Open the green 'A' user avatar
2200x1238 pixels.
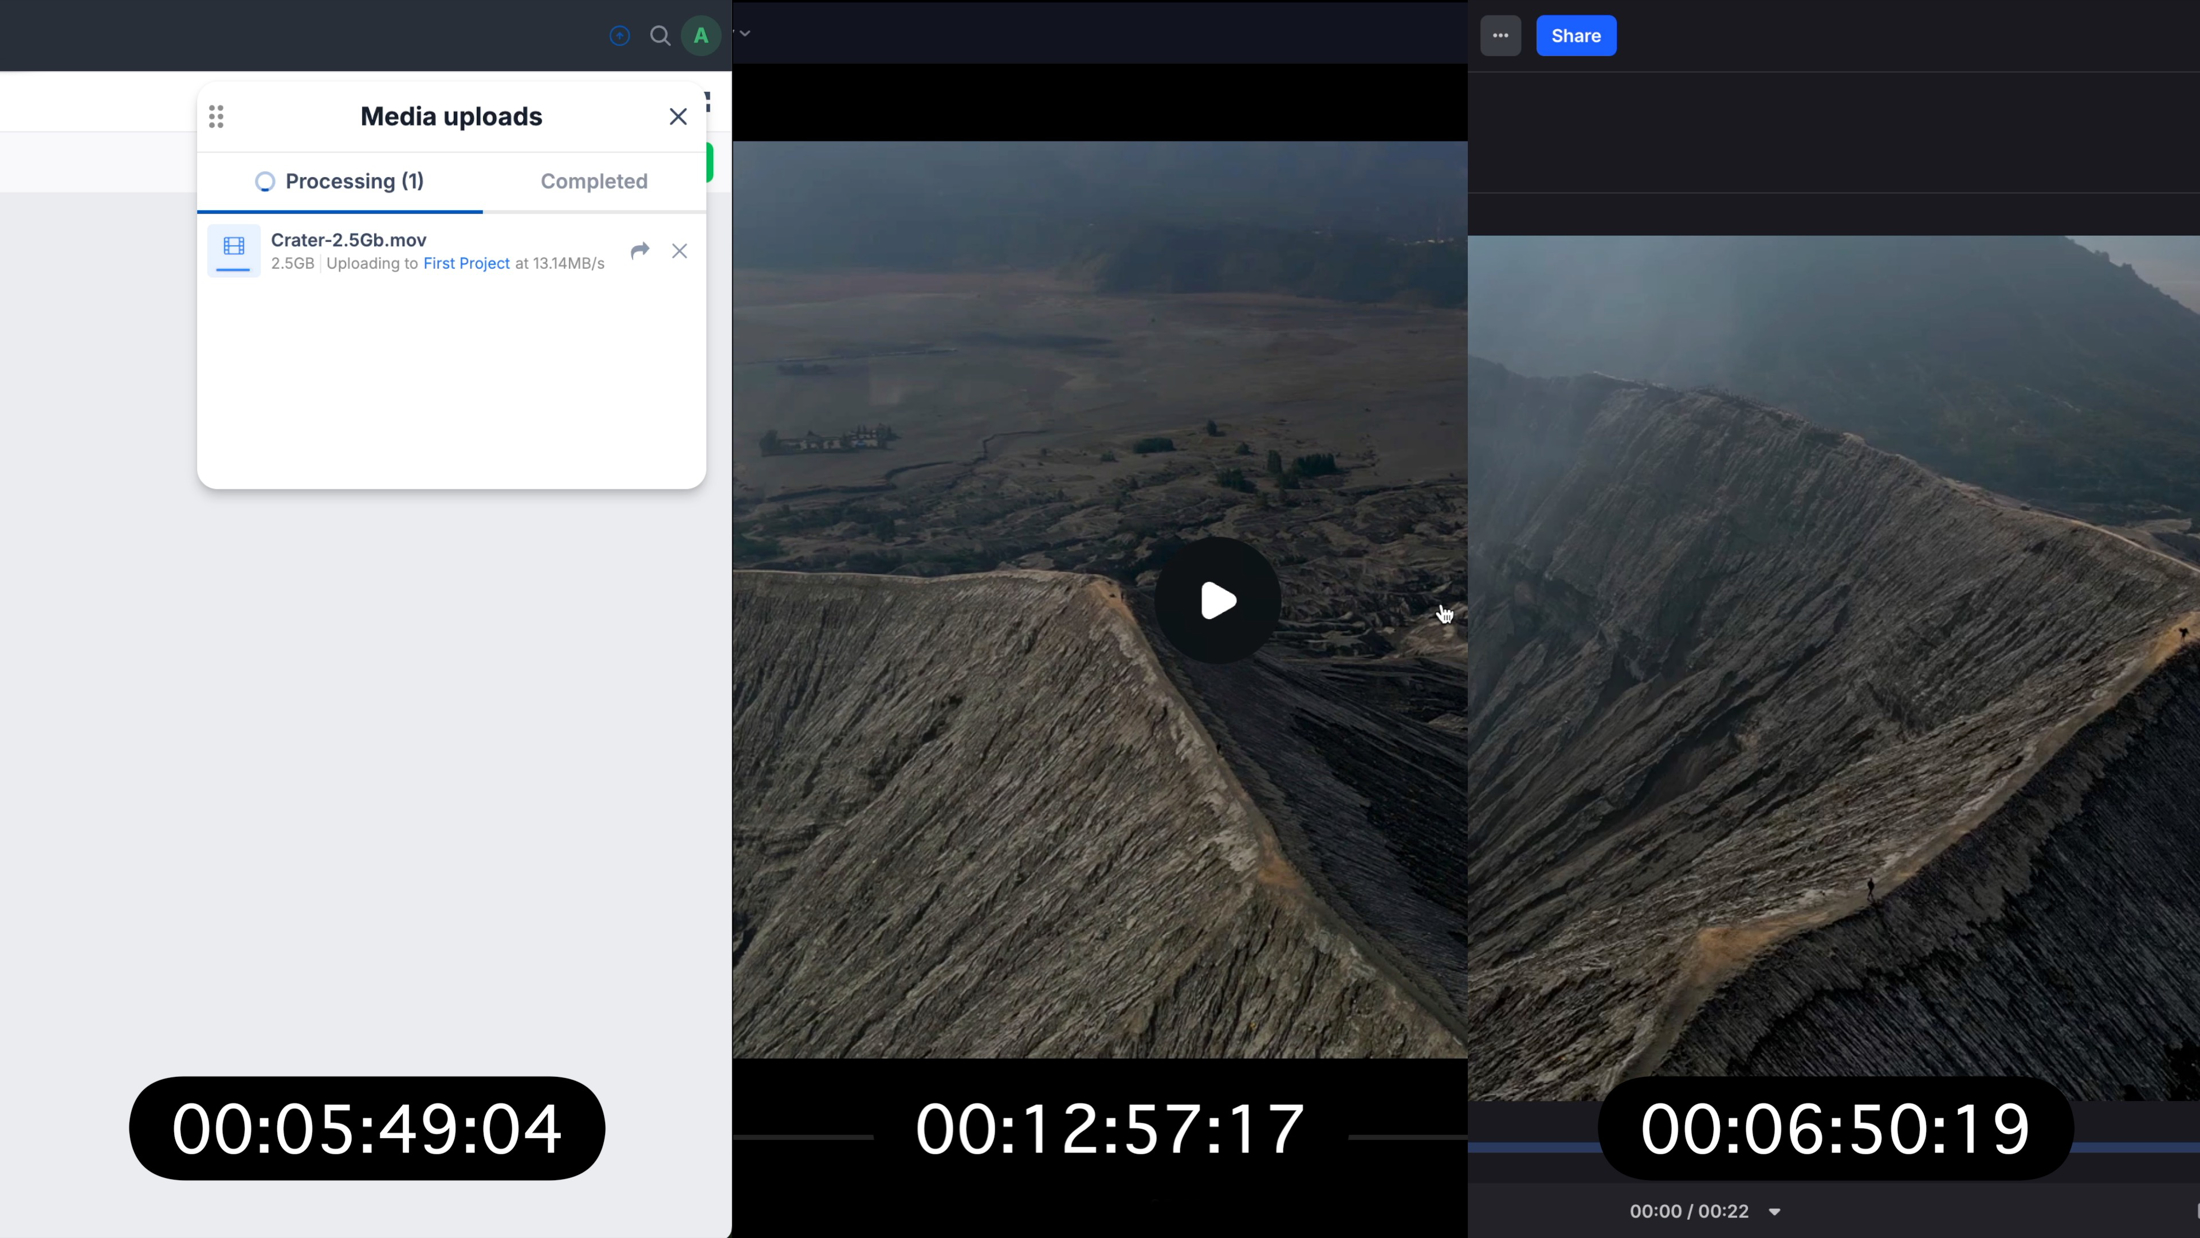(701, 36)
